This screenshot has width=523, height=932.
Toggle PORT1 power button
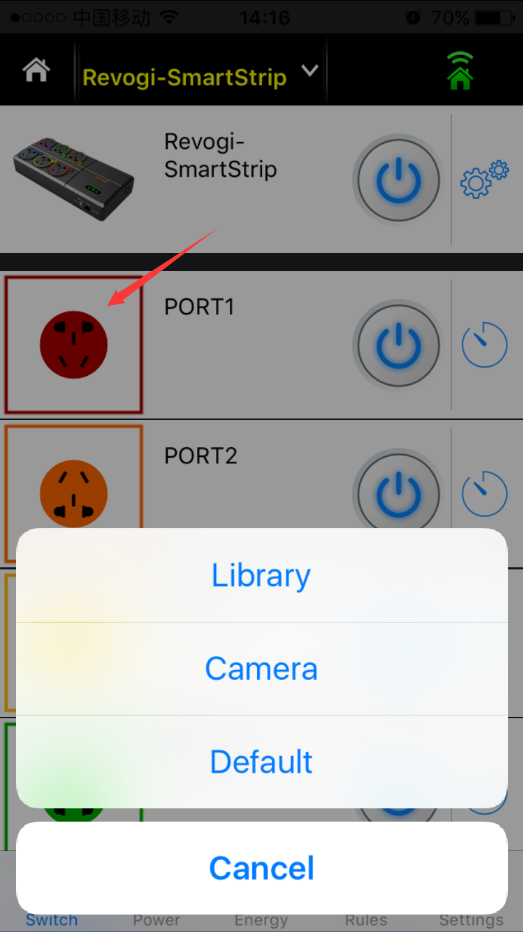(x=398, y=345)
